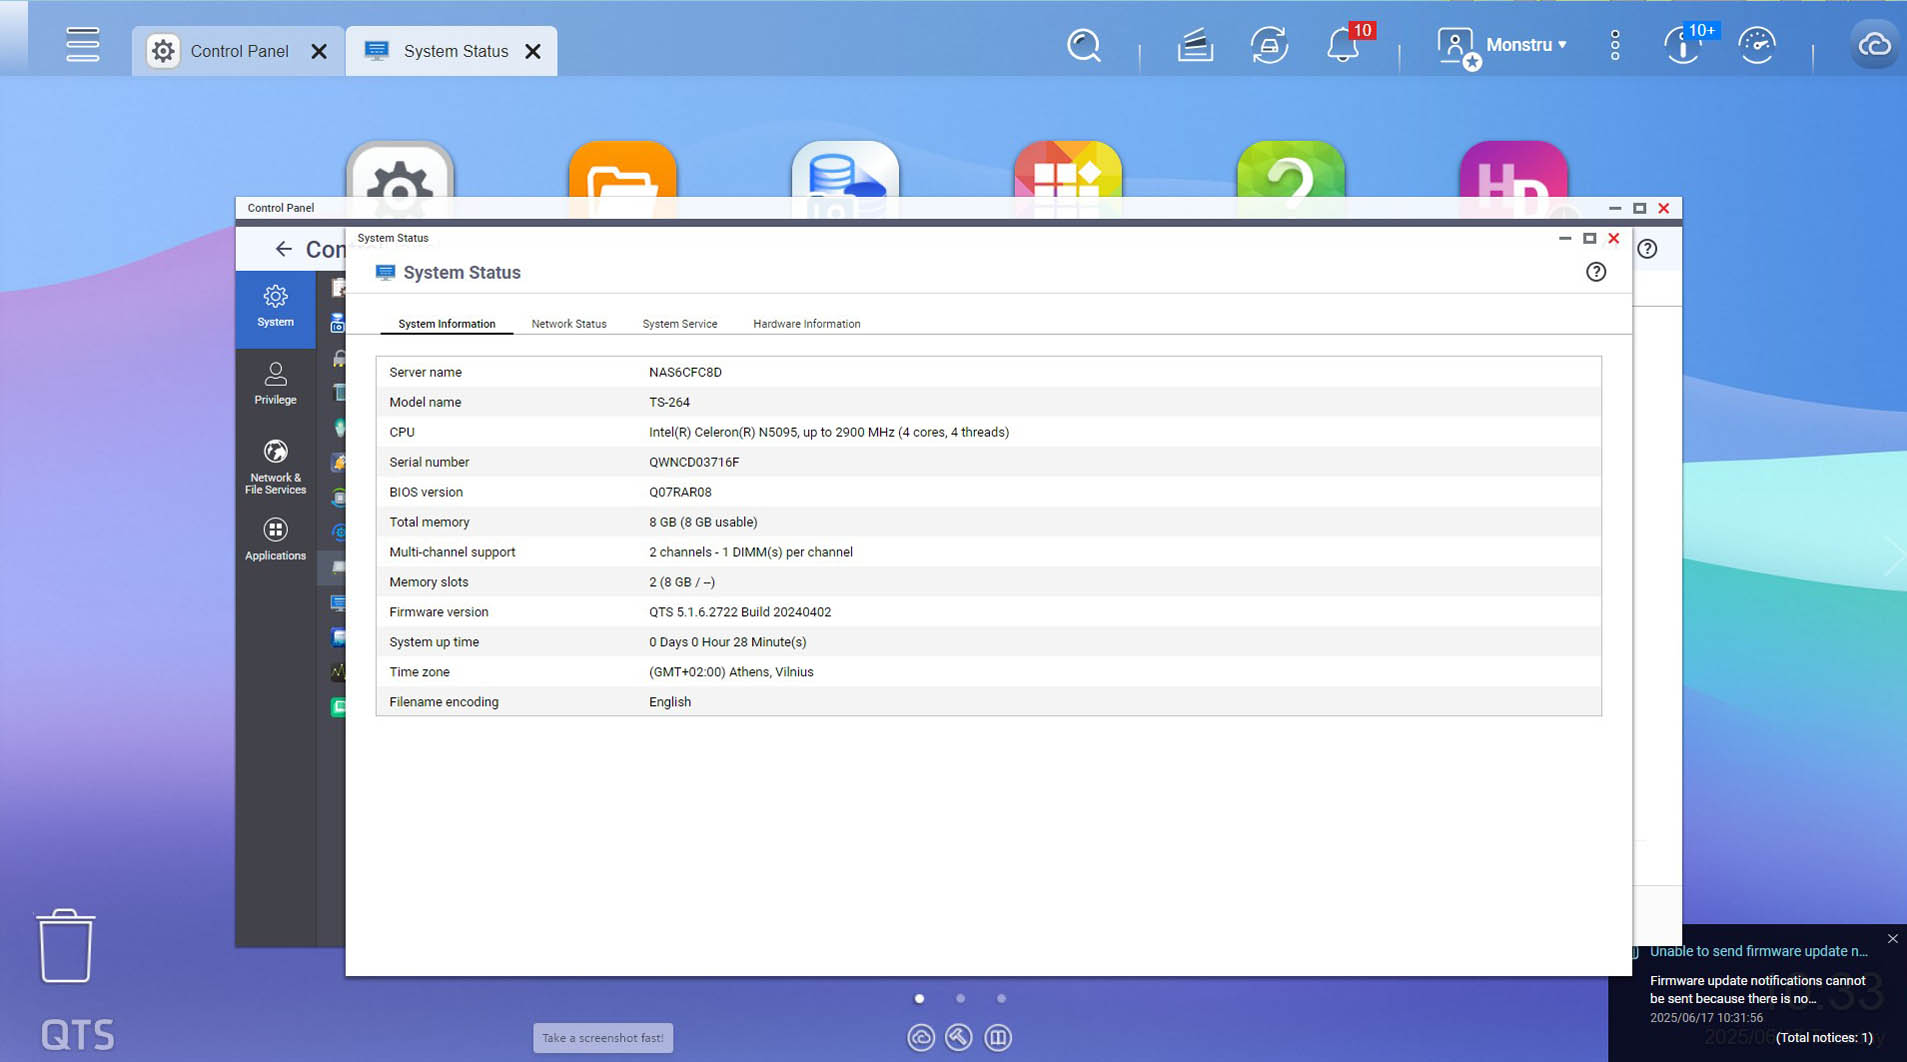Open the System Service tab
Image resolution: width=1907 pixels, height=1062 pixels.
click(679, 324)
